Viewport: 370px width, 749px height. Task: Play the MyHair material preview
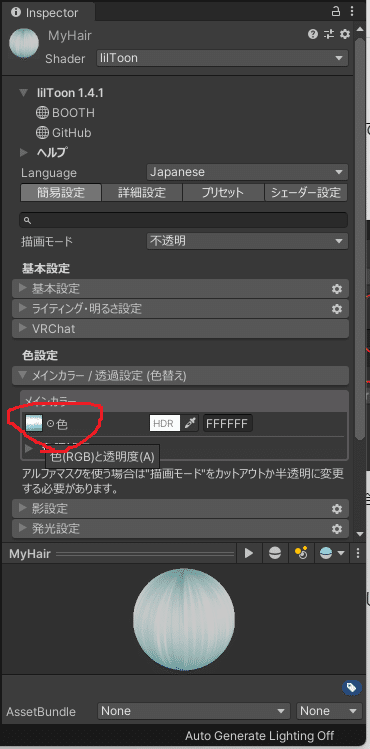pos(249,553)
